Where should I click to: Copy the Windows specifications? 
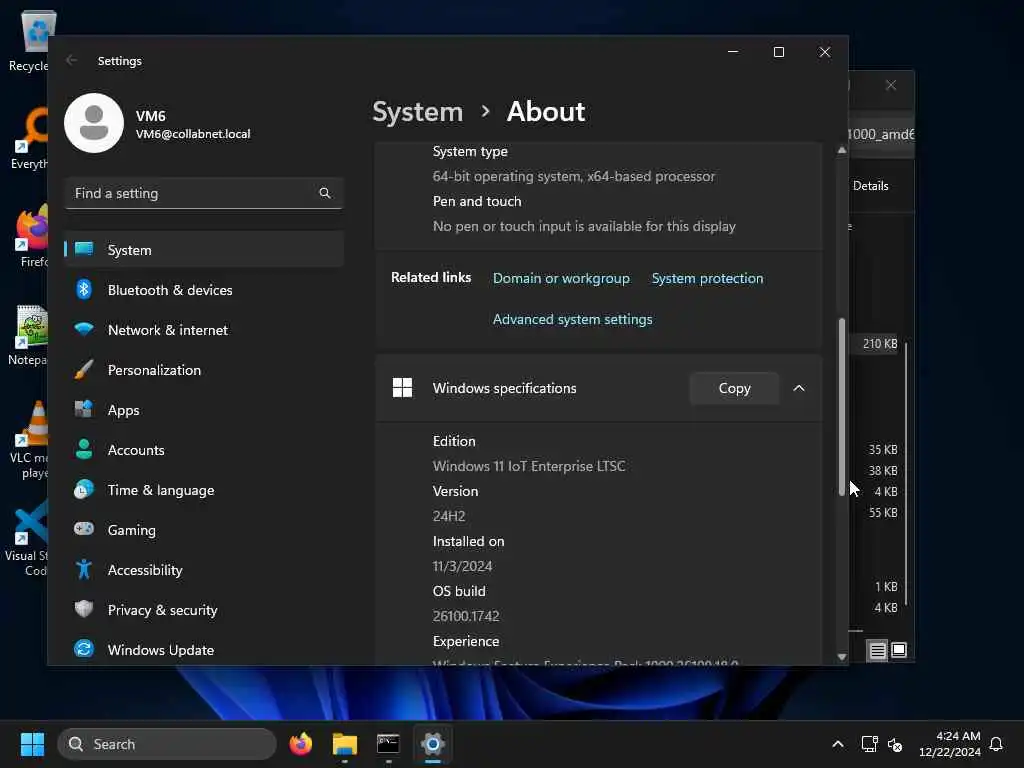734,388
